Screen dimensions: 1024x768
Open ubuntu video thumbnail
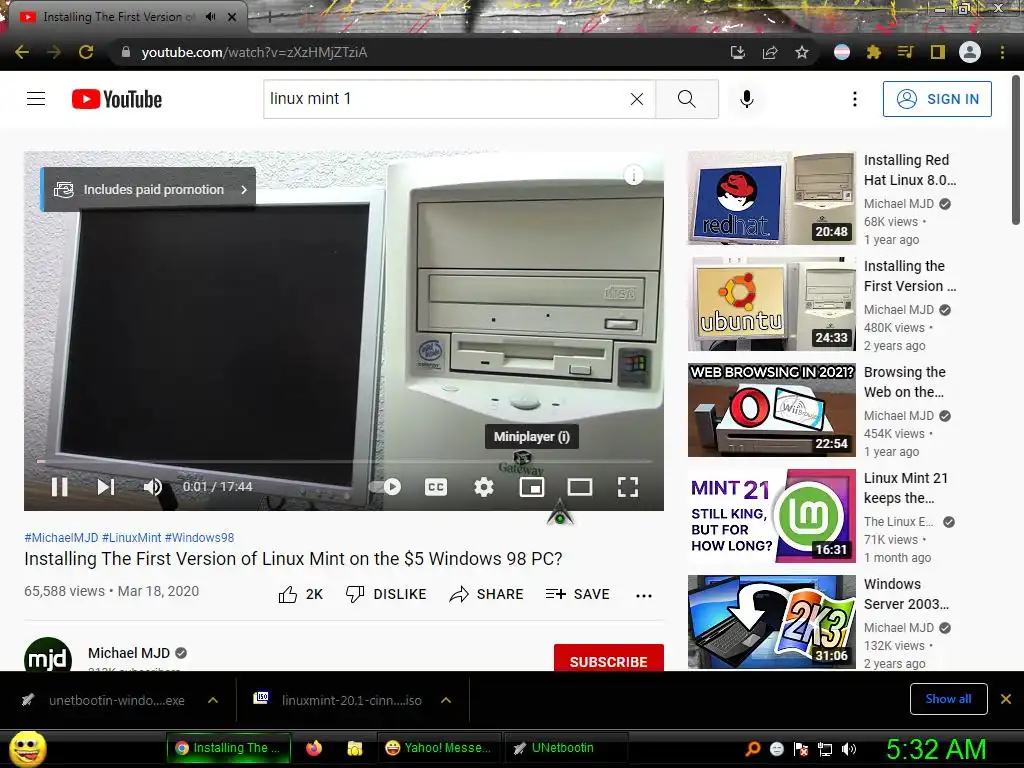(771, 304)
